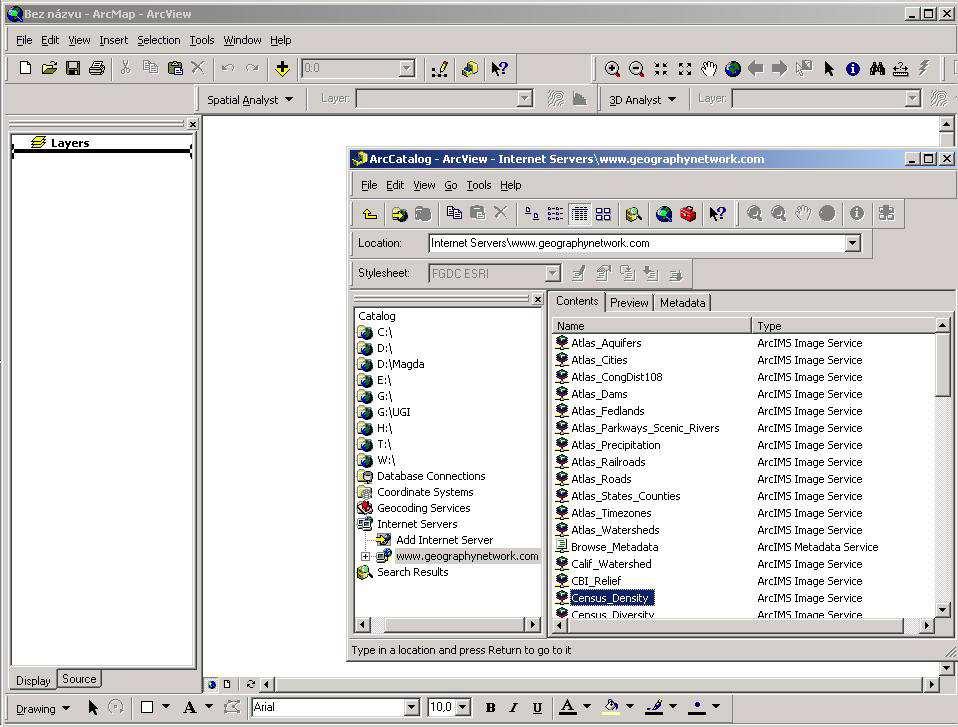Open the Spatial Analyst Layer dropdown

point(525,98)
